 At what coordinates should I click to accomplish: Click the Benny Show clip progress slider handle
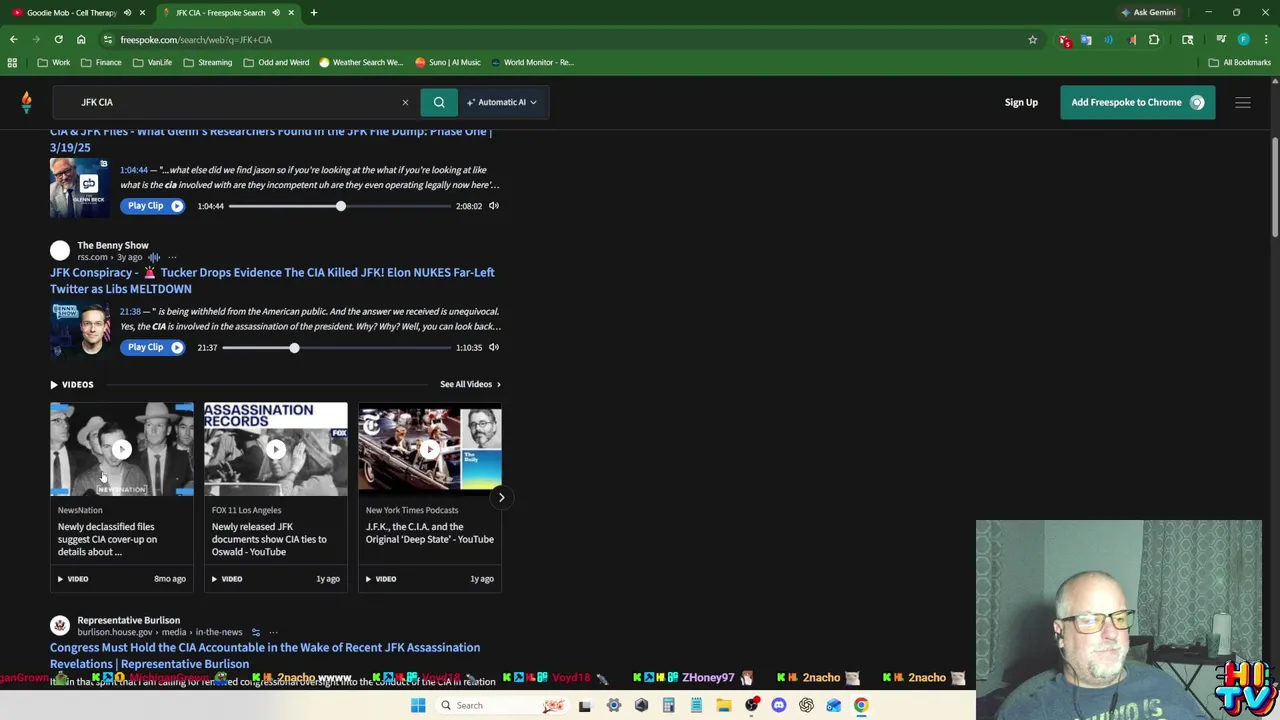294,347
